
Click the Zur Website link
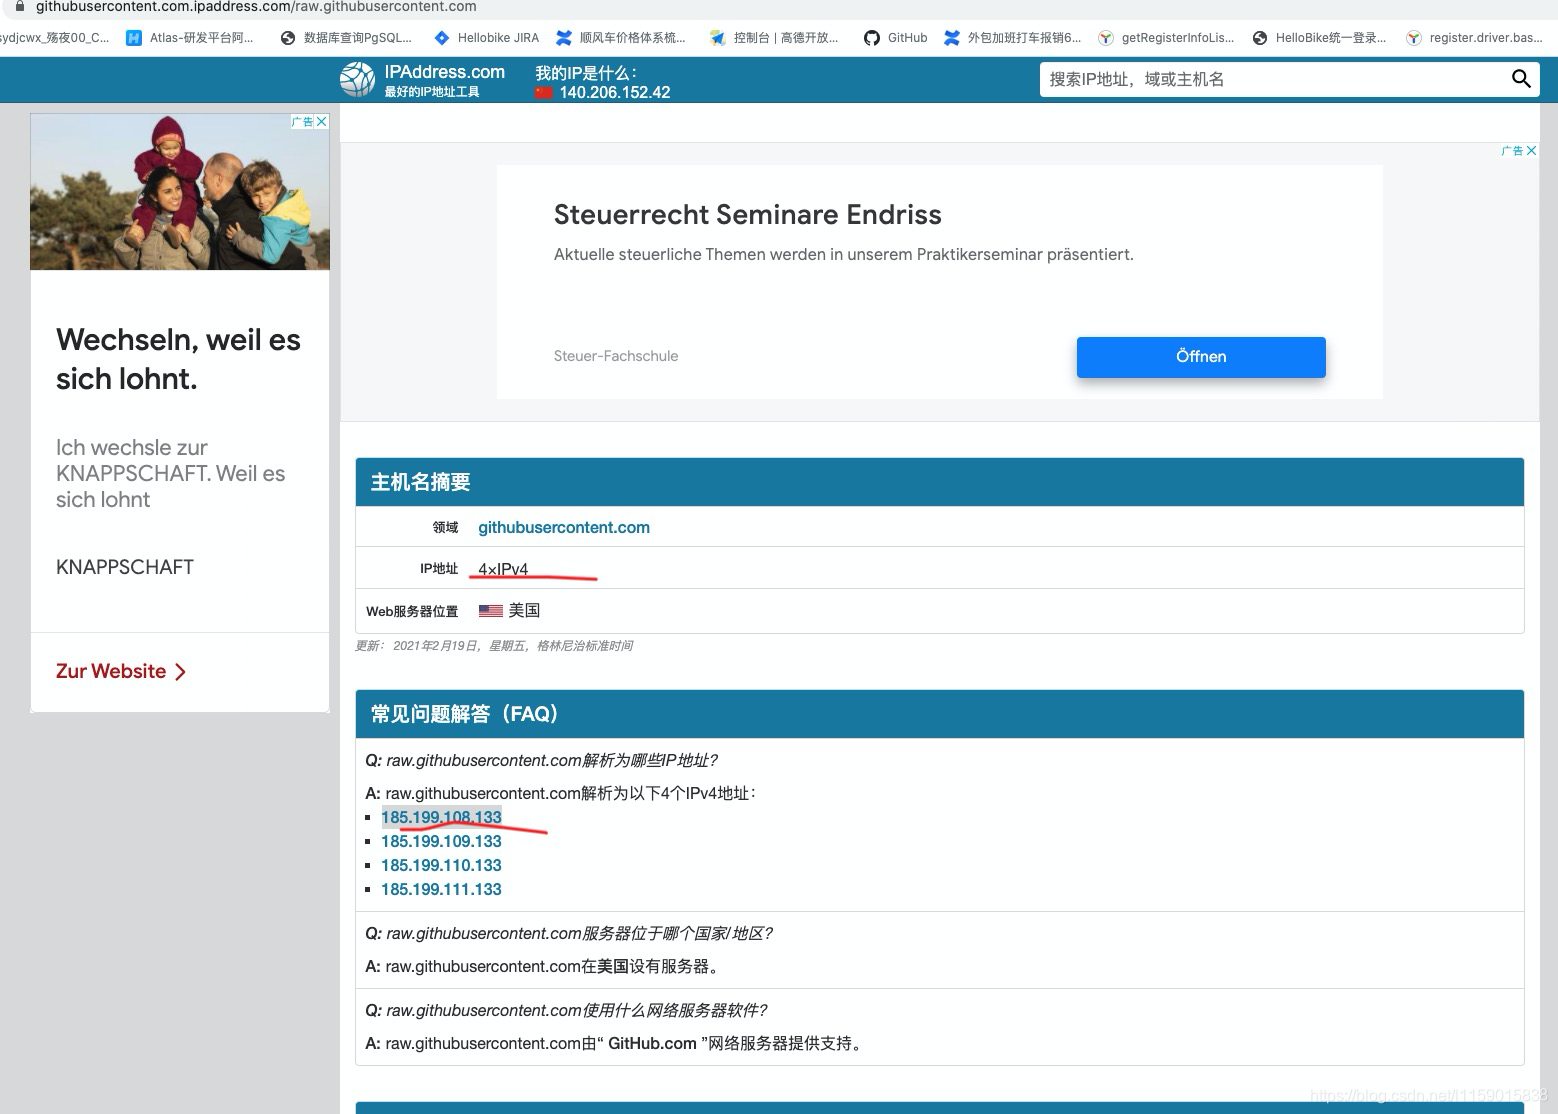pyautogui.click(x=121, y=672)
